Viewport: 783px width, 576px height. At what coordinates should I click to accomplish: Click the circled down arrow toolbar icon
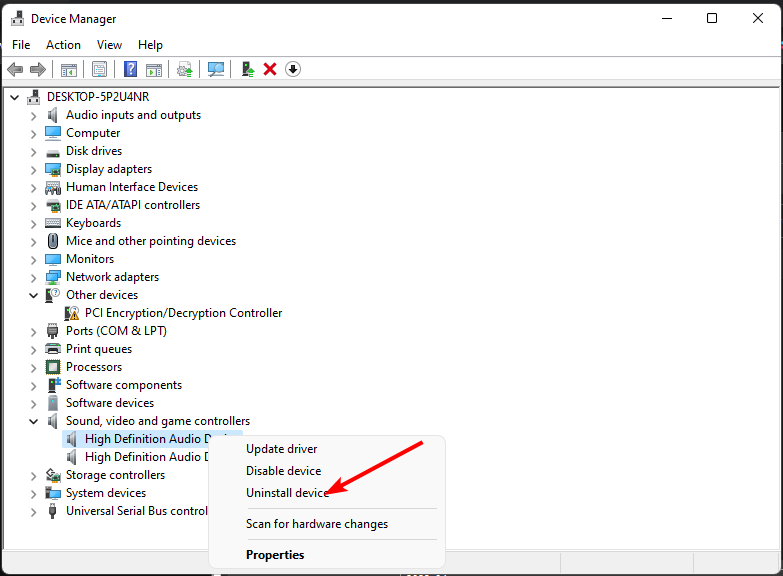[x=293, y=69]
